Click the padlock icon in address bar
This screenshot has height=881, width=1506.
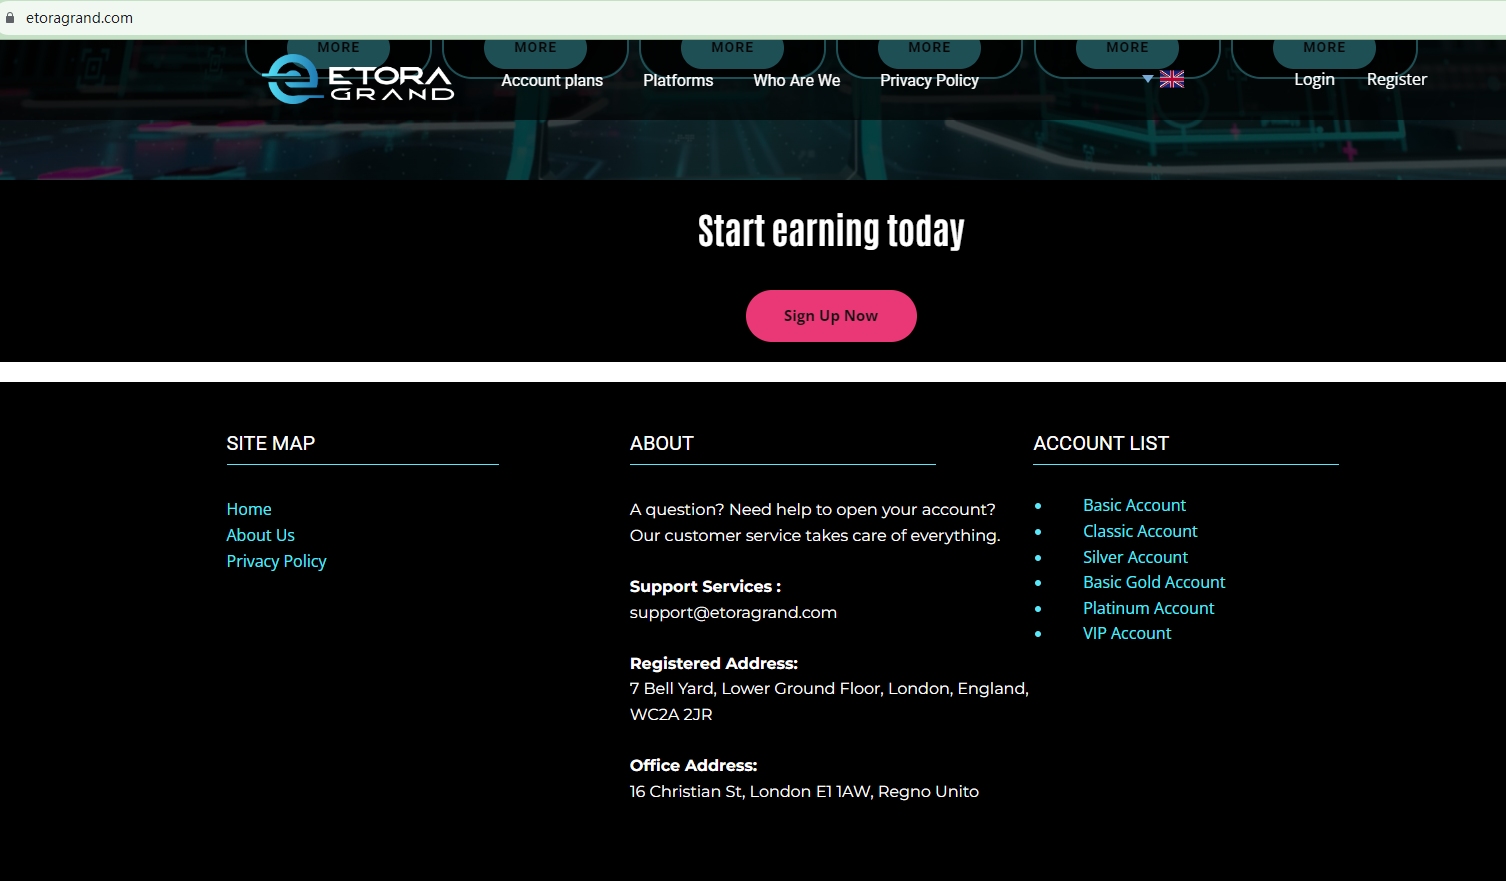point(10,18)
